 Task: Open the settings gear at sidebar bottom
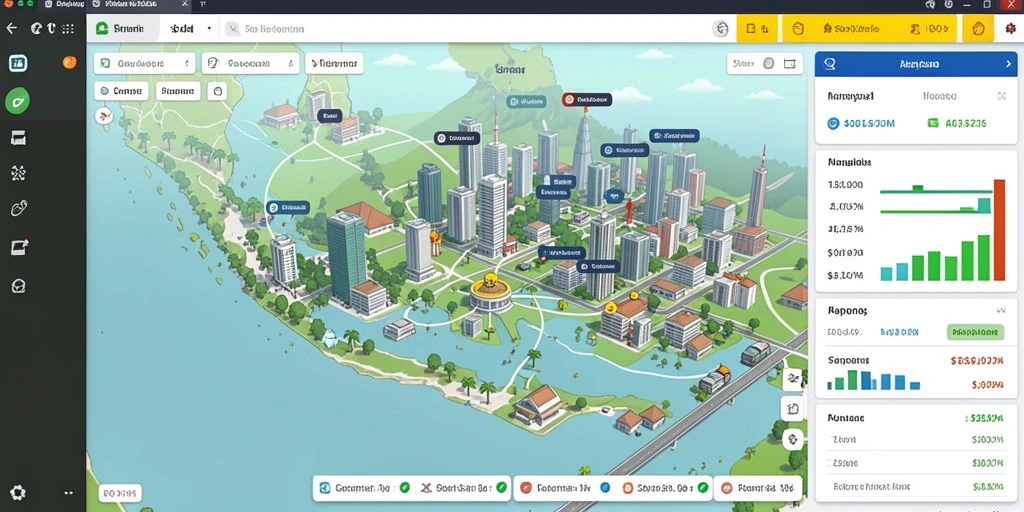(x=18, y=492)
